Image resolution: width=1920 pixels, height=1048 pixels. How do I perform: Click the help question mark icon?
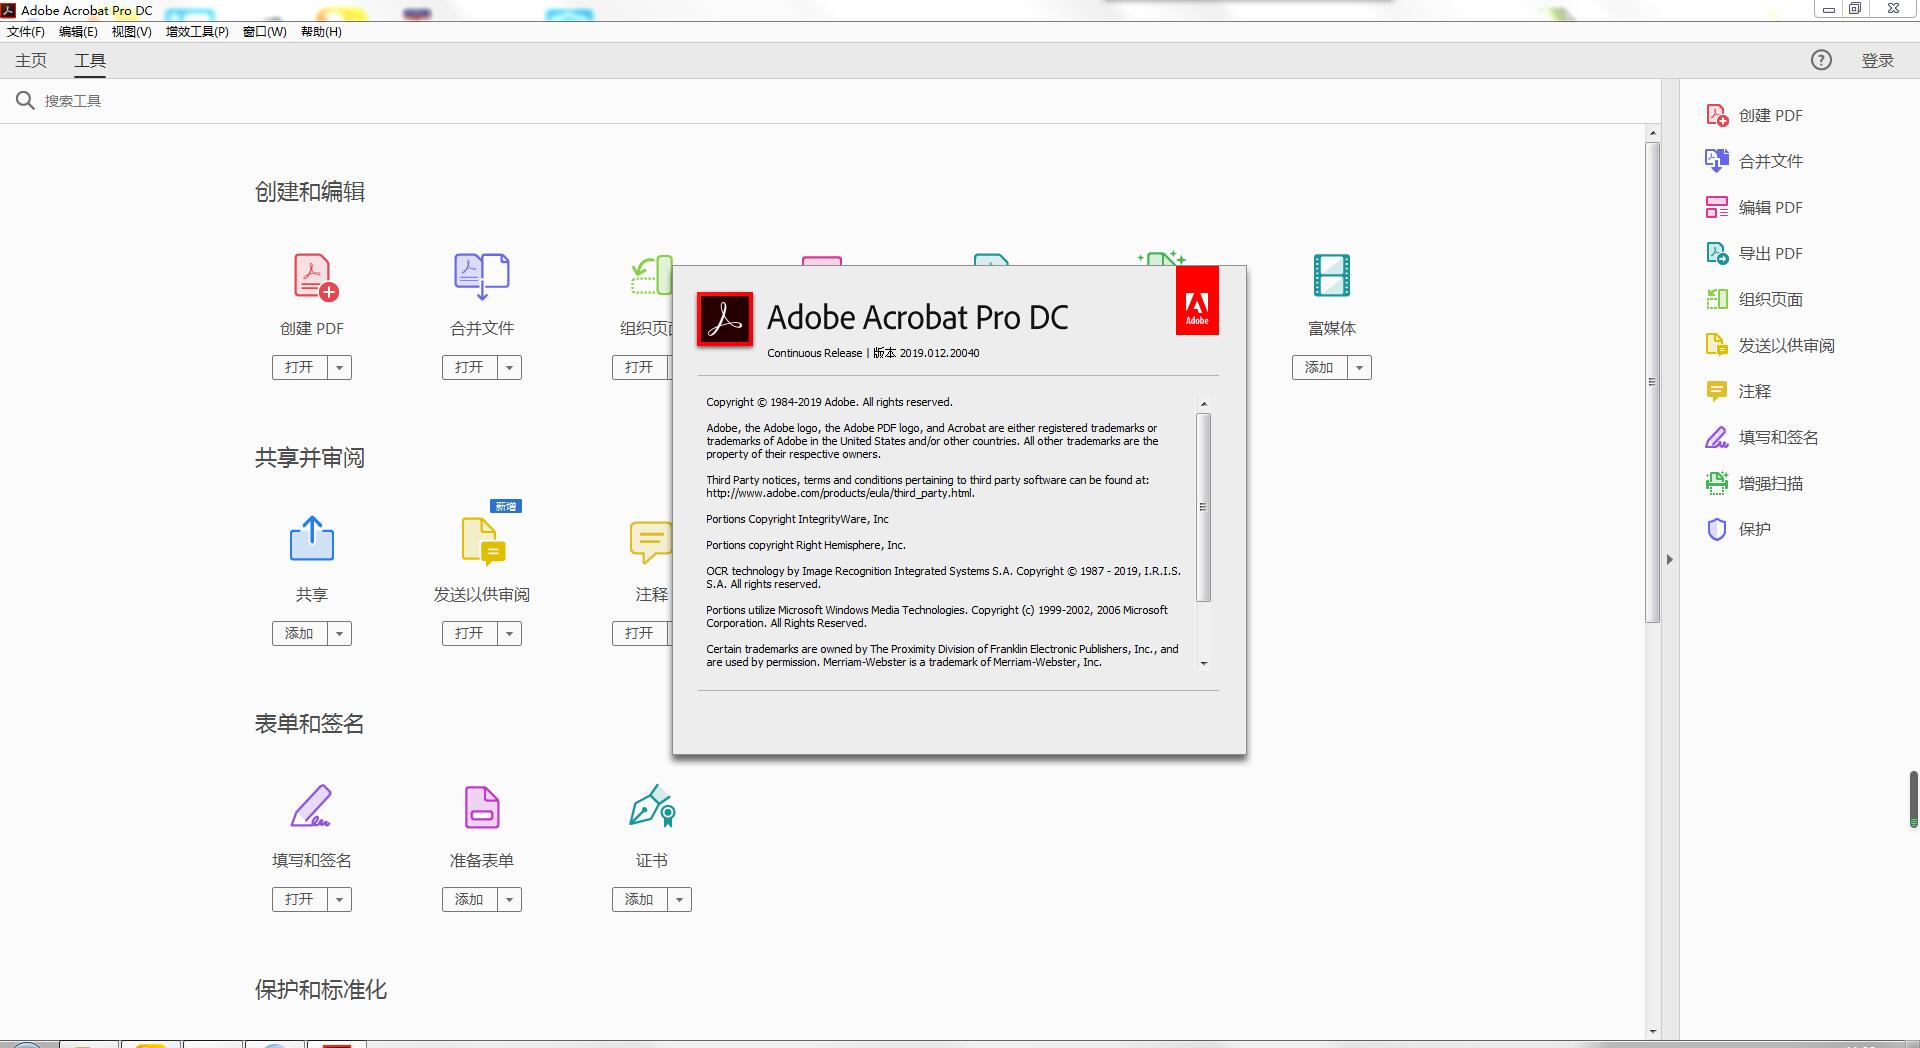pos(1821,60)
